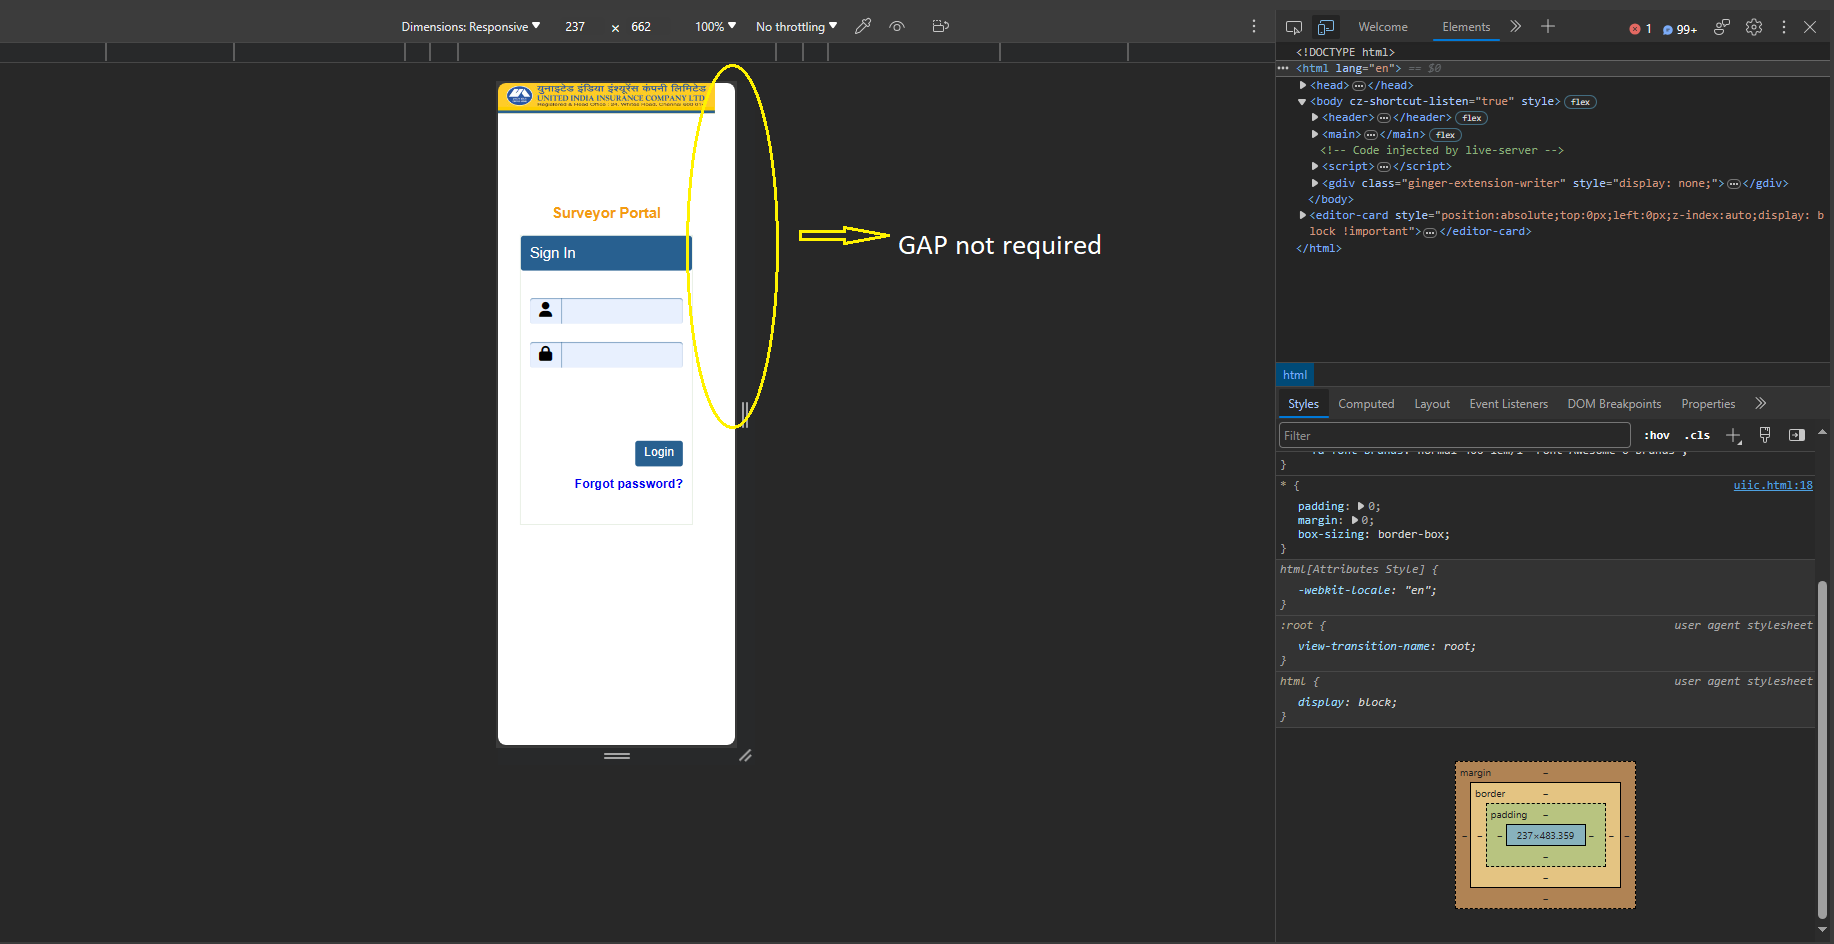Open the customize and control DevTools menu
Viewport: 1834px width, 944px height.
click(x=1784, y=27)
